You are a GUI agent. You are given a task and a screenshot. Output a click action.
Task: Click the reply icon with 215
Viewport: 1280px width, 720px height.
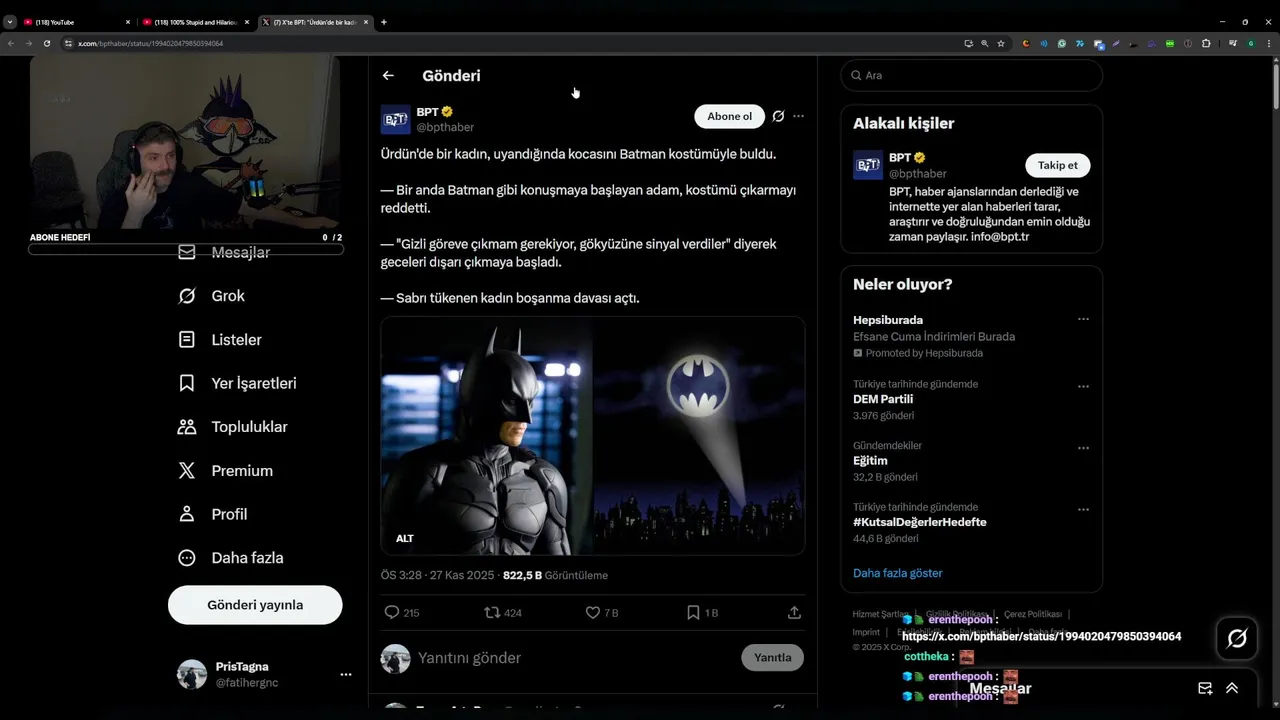(392, 612)
